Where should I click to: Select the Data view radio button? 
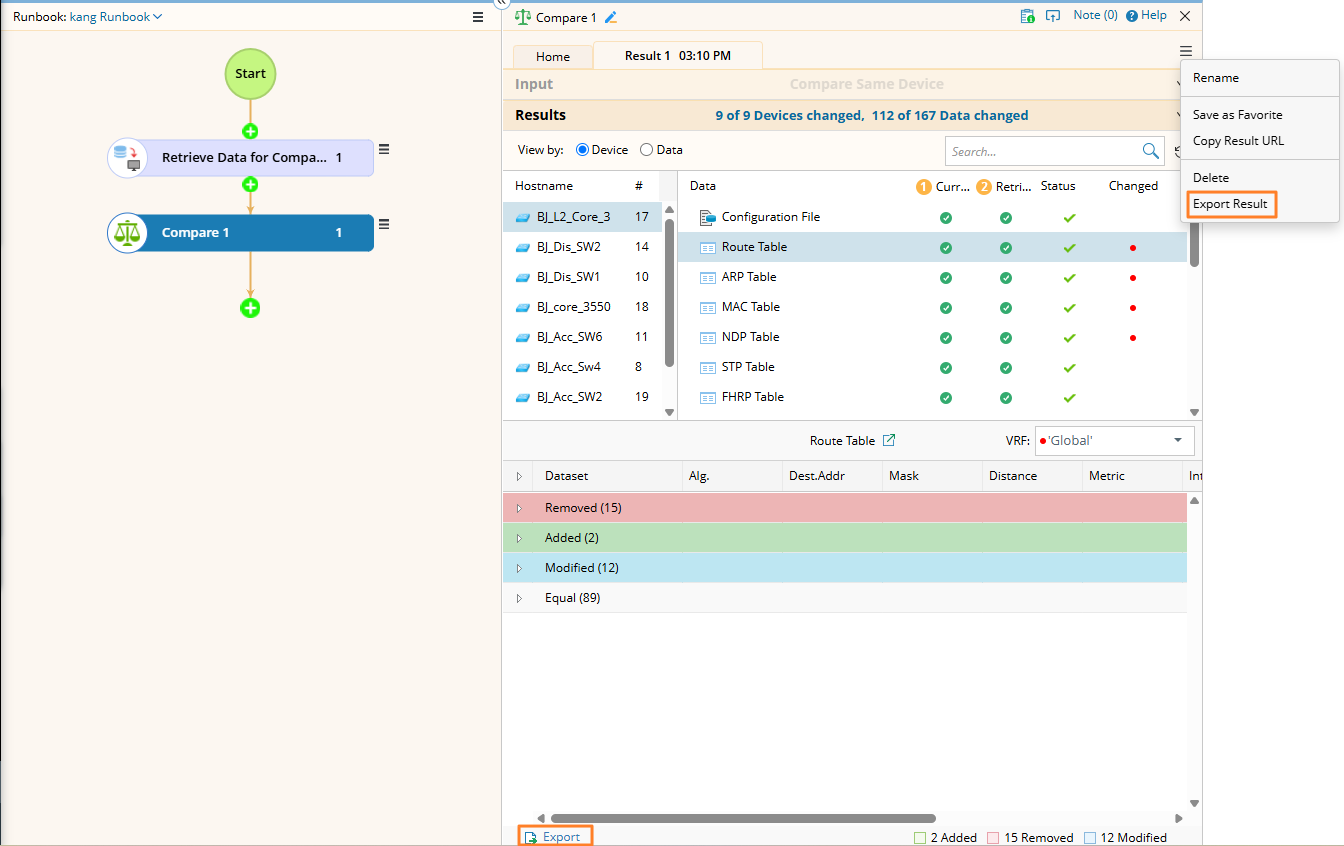[x=646, y=150]
